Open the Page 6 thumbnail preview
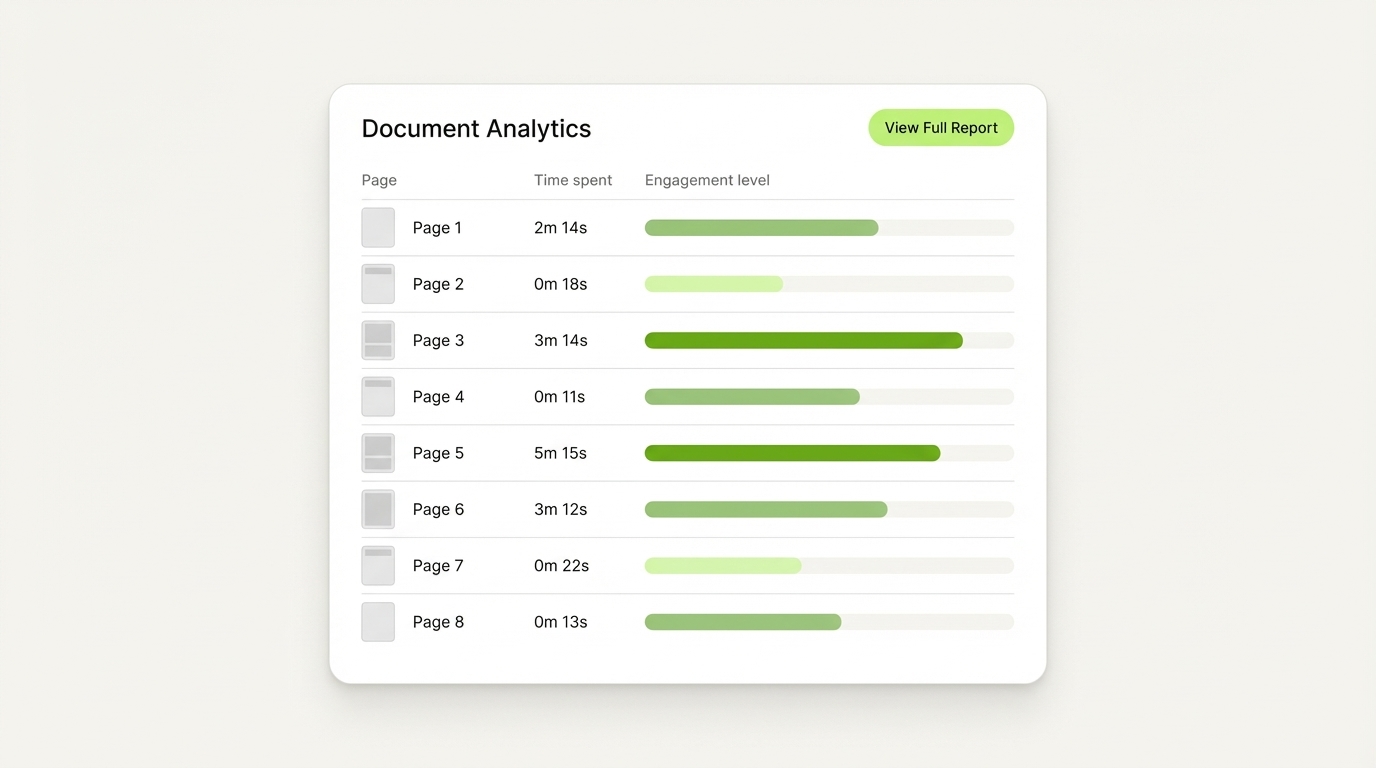Viewport: 1376px width, 768px height. [378, 509]
